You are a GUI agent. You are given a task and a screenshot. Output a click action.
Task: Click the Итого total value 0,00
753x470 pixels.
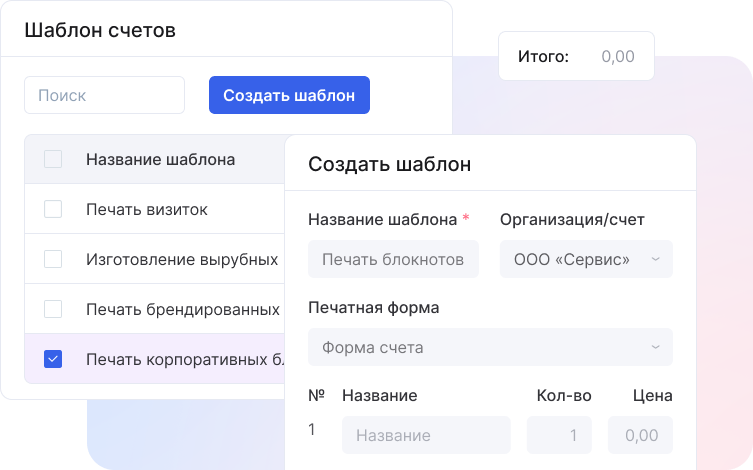click(618, 56)
